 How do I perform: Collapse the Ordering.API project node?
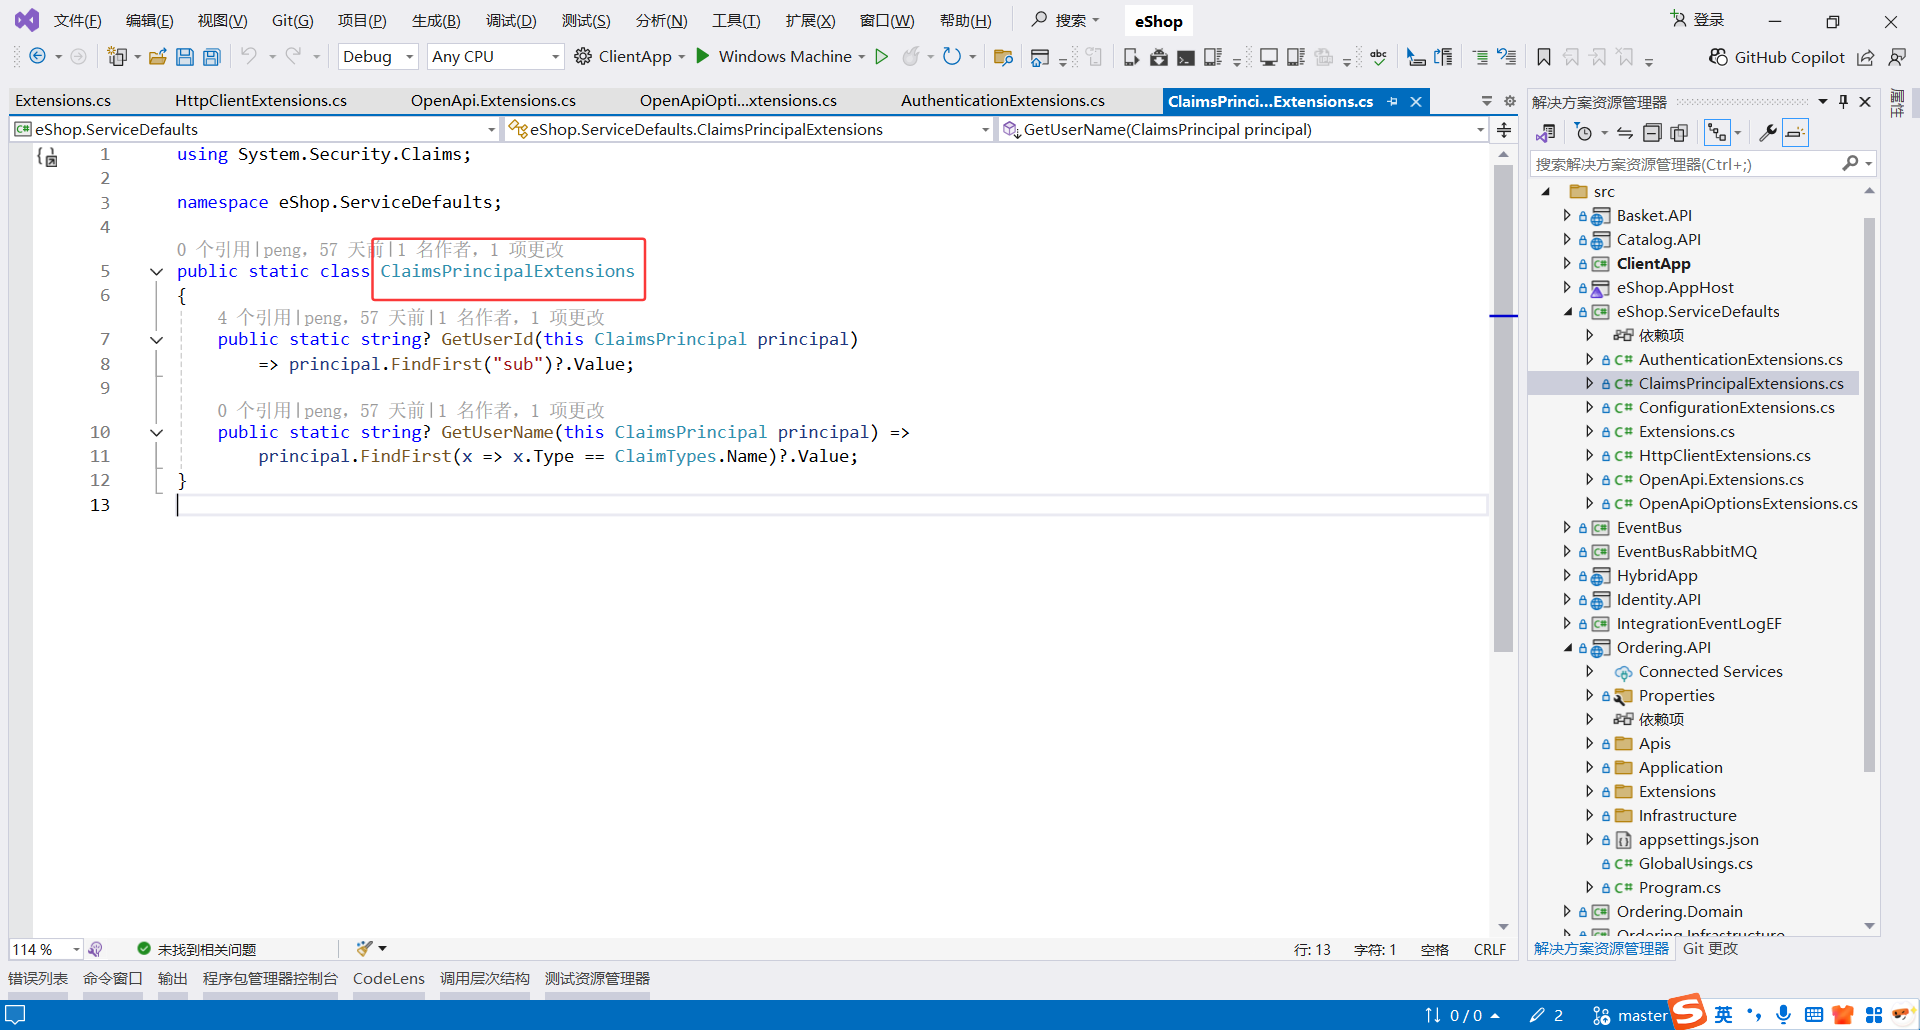point(1567,648)
